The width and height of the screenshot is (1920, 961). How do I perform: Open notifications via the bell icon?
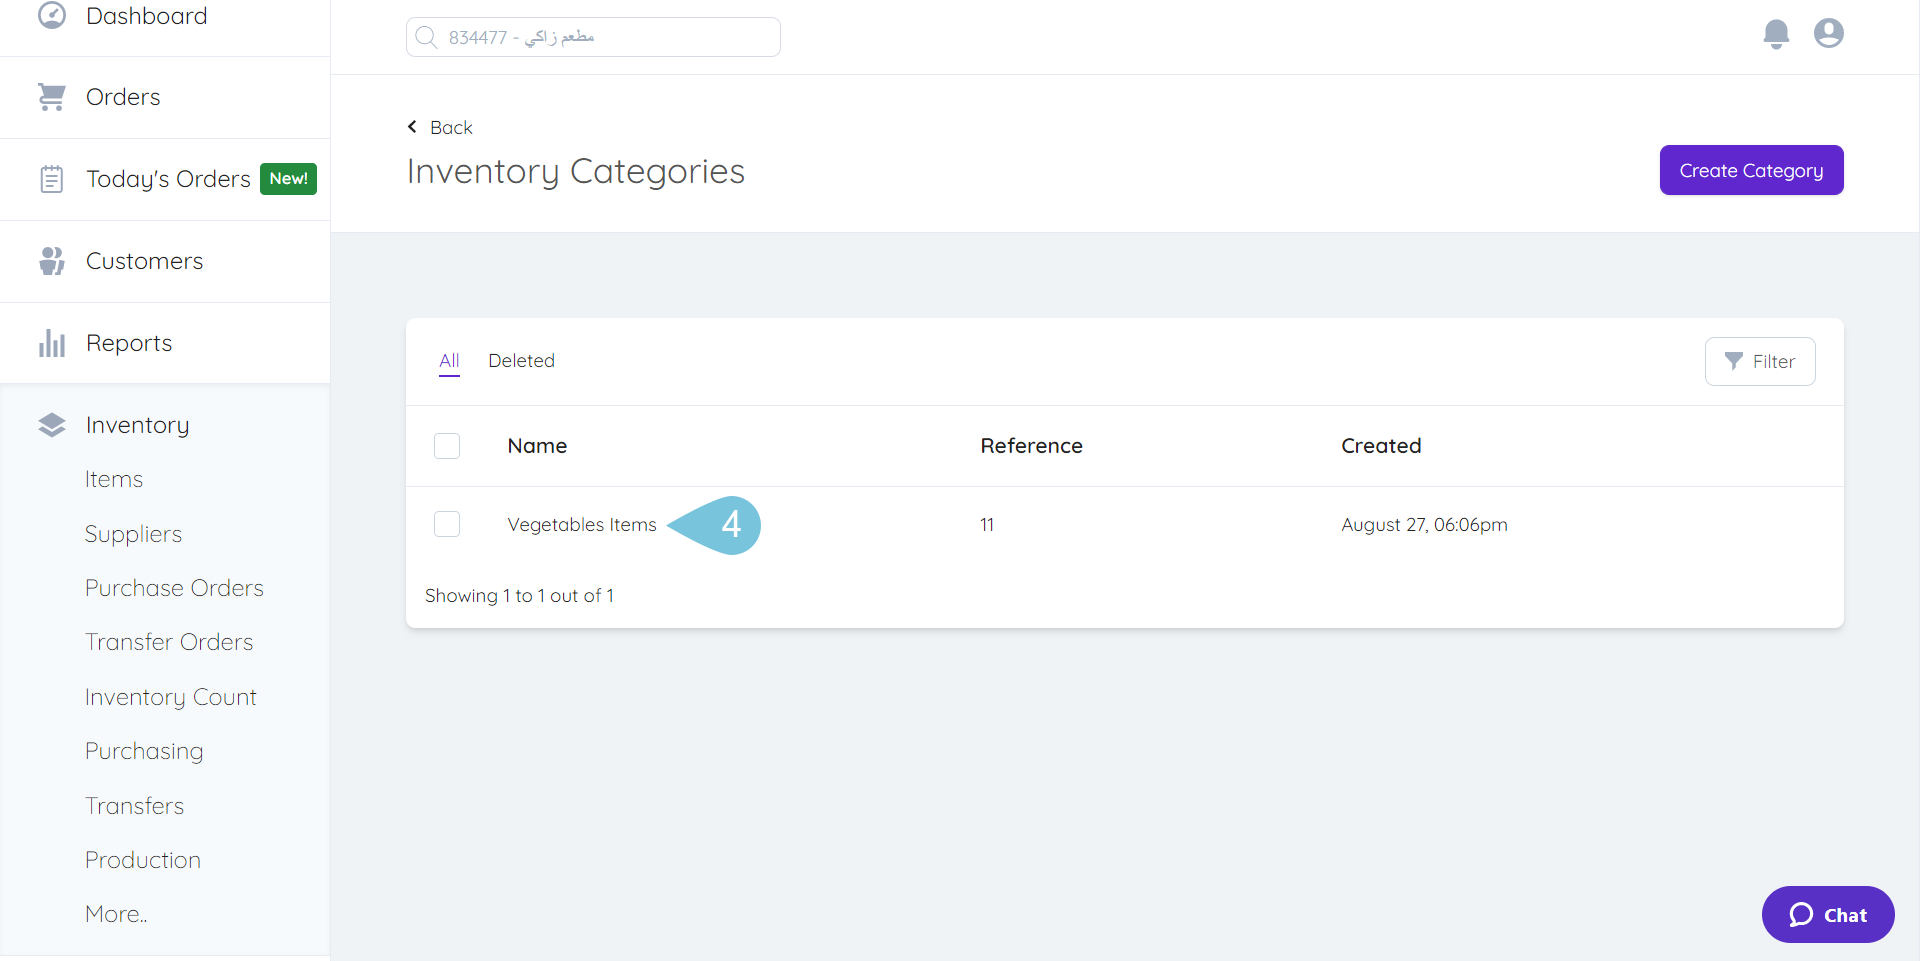pyautogui.click(x=1776, y=33)
